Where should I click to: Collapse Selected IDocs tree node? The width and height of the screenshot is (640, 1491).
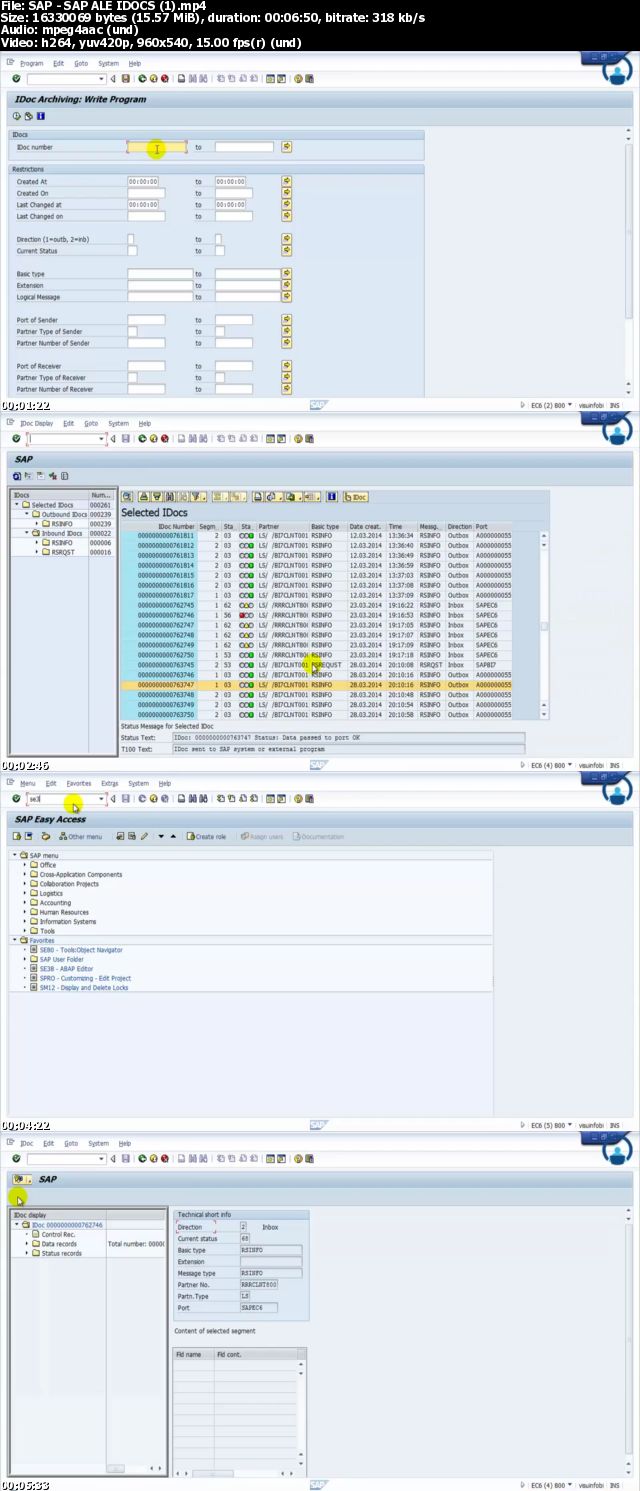point(17,505)
